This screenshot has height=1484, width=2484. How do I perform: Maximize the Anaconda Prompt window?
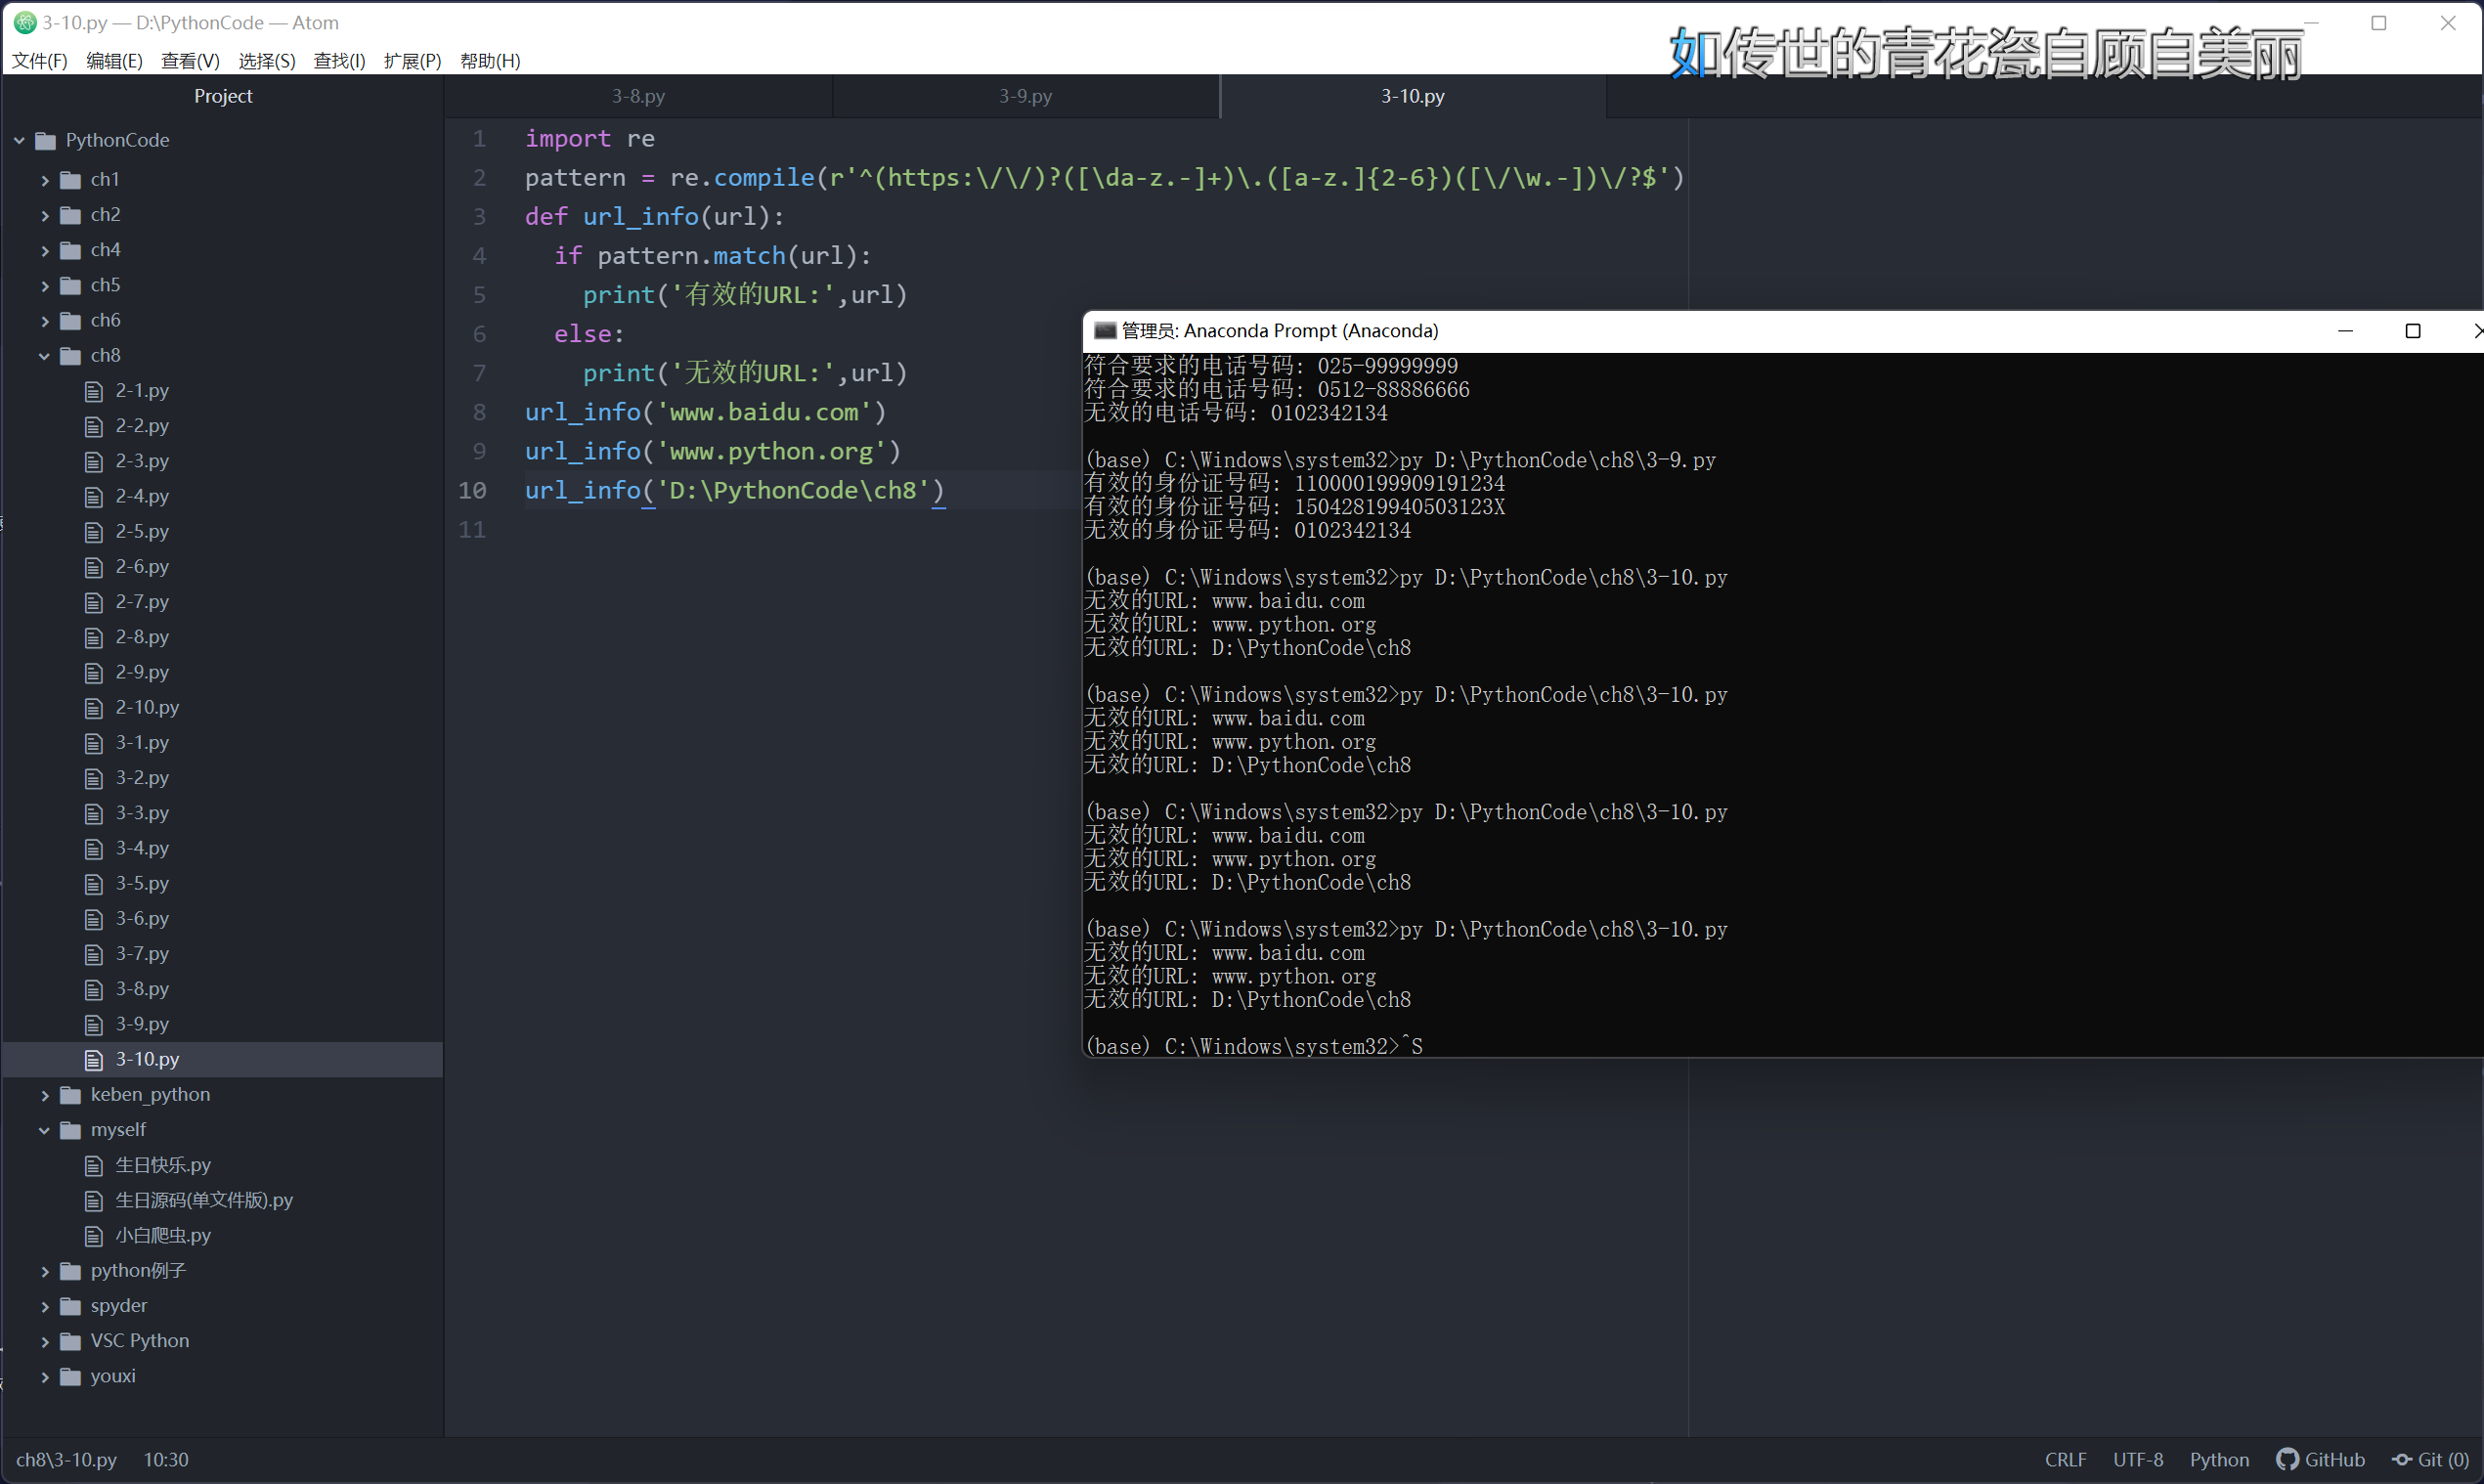pos(2413,331)
